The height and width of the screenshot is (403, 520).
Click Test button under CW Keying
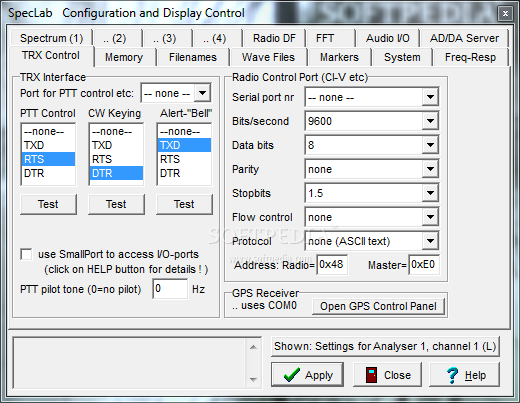[x=116, y=204]
